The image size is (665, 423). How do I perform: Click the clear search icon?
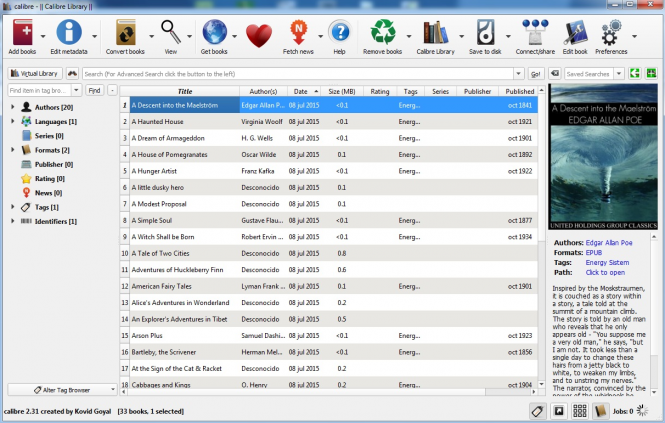click(554, 73)
